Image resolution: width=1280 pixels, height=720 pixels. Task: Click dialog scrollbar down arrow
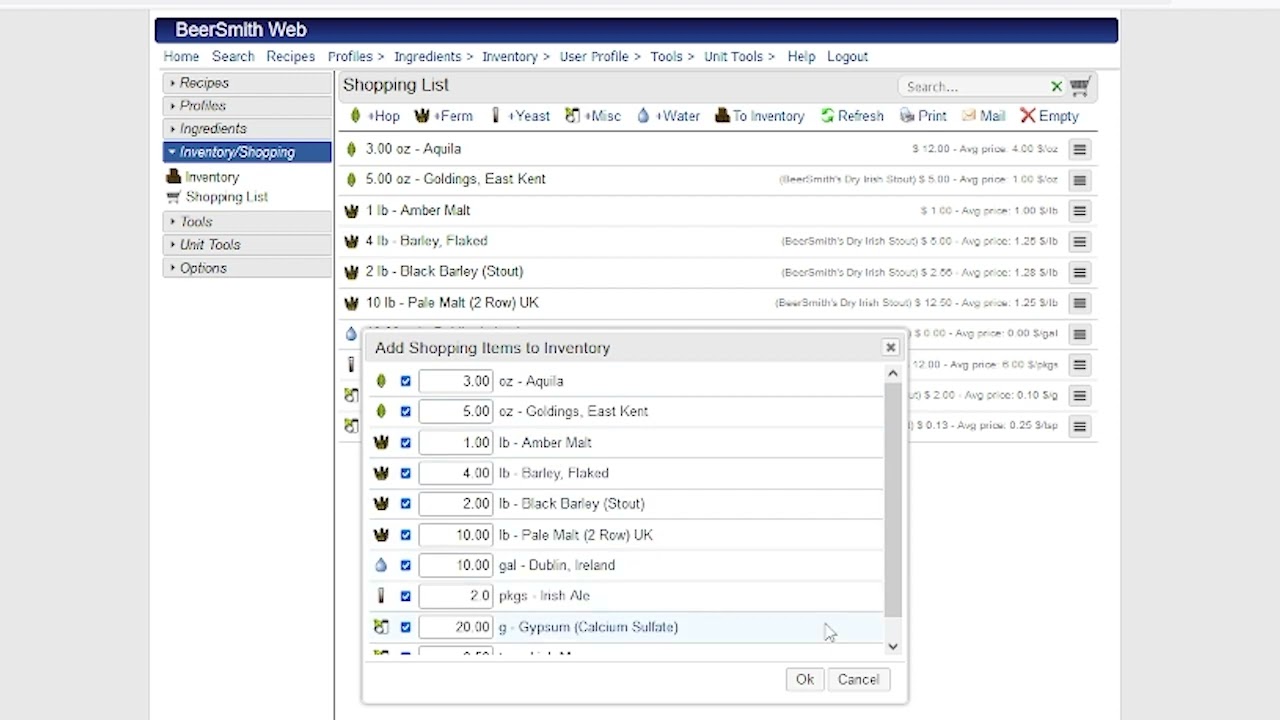click(893, 647)
